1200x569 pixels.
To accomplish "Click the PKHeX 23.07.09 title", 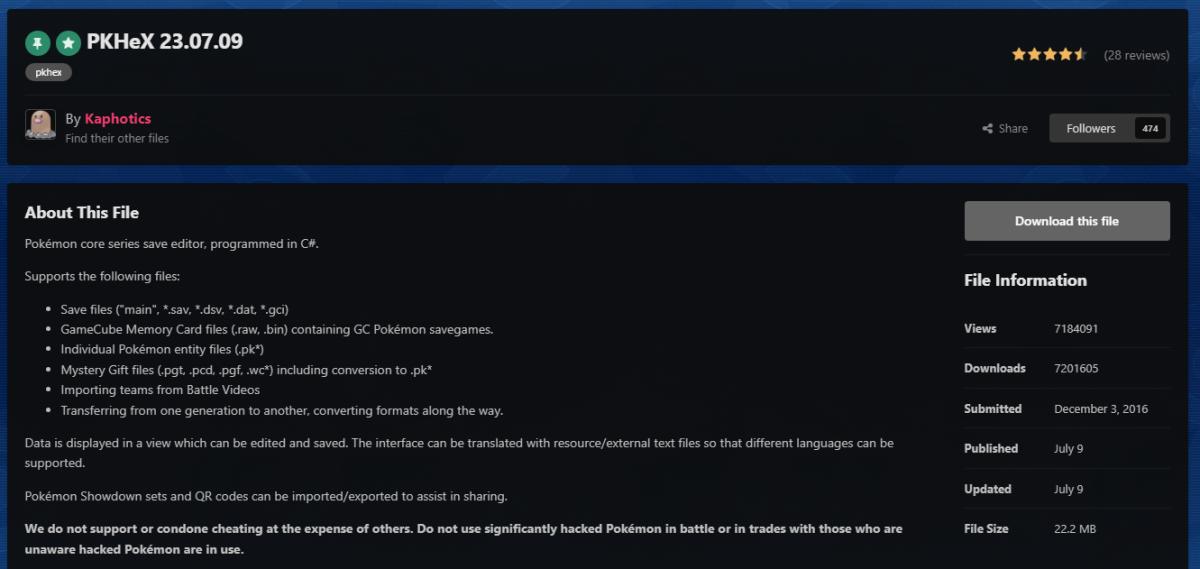I will [x=165, y=42].
